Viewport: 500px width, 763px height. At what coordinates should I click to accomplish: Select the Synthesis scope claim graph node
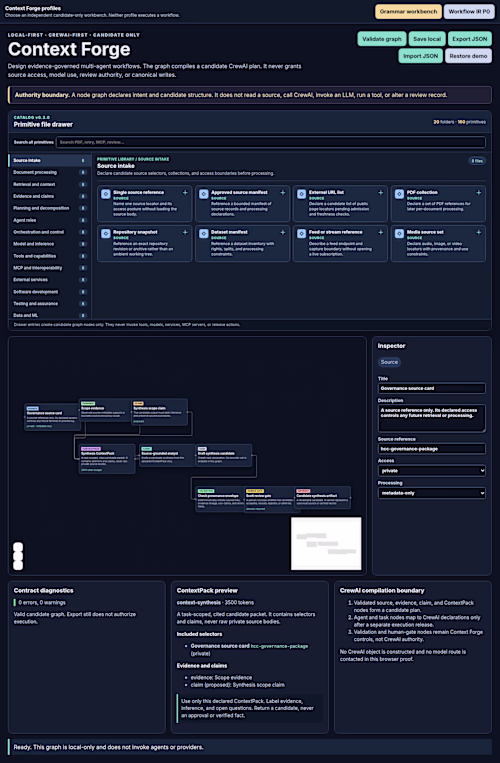point(160,412)
